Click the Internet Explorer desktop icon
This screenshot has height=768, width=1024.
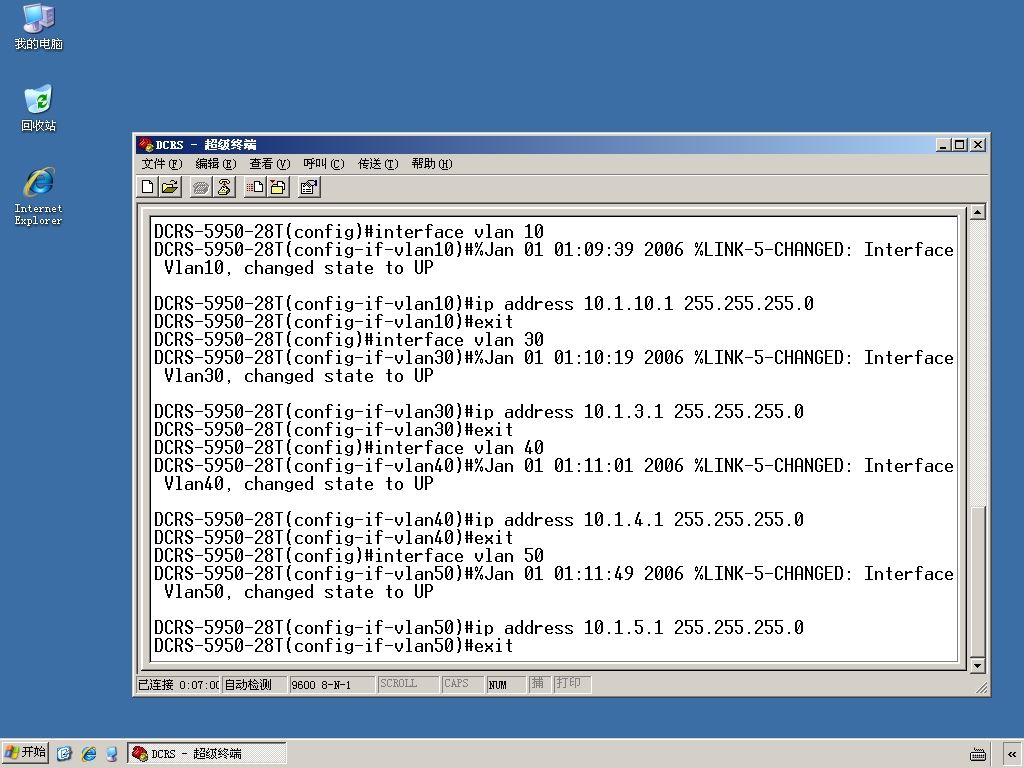(39, 196)
